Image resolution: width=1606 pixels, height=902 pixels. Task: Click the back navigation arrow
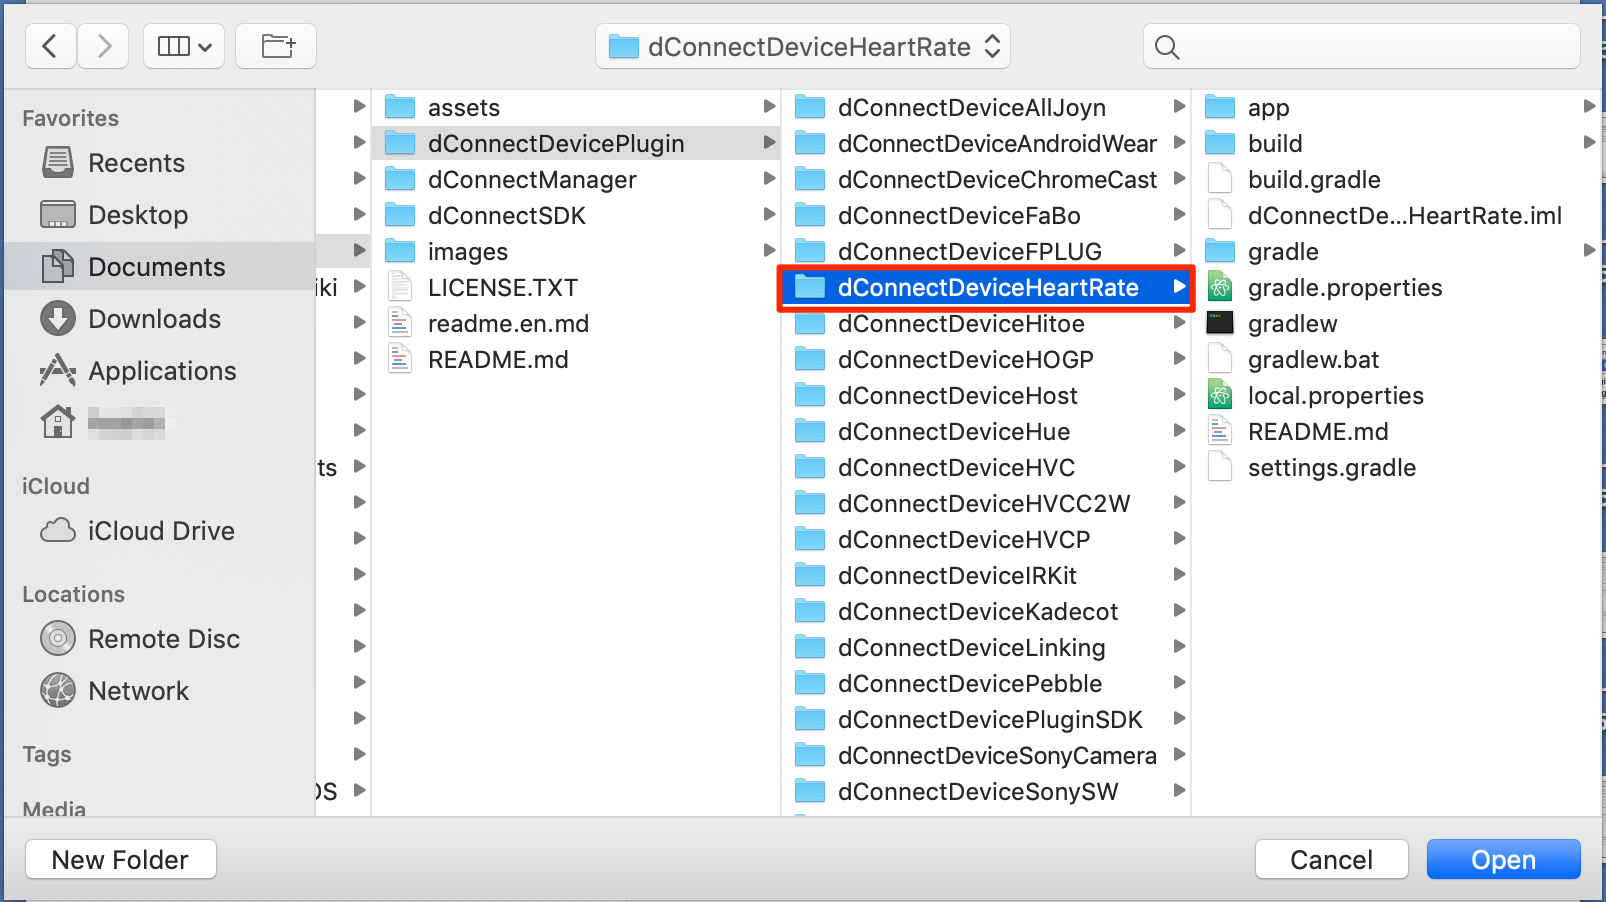[50, 46]
